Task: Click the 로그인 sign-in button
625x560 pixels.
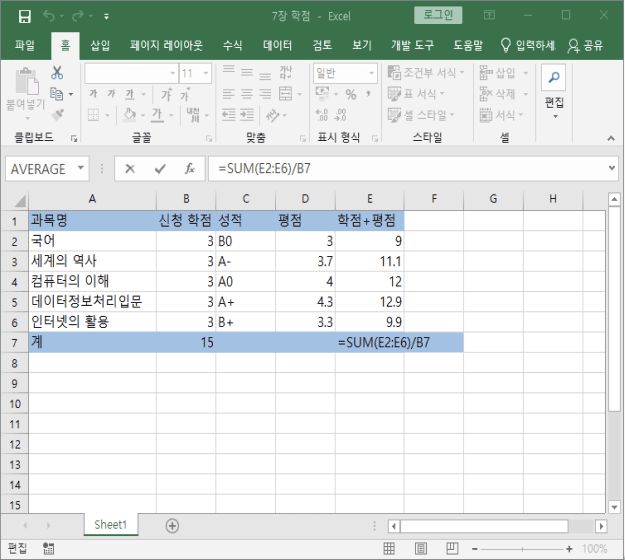Action: pyautogui.click(x=439, y=15)
